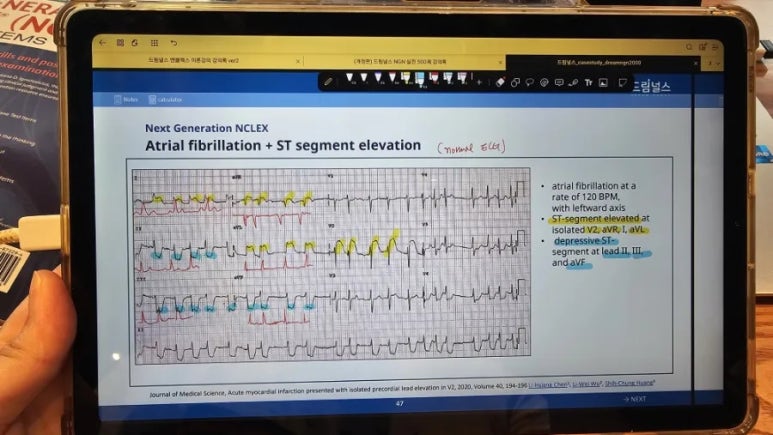Click the page number 47
Image resolution: width=773 pixels, height=435 pixels.
click(x=400, y=403)
